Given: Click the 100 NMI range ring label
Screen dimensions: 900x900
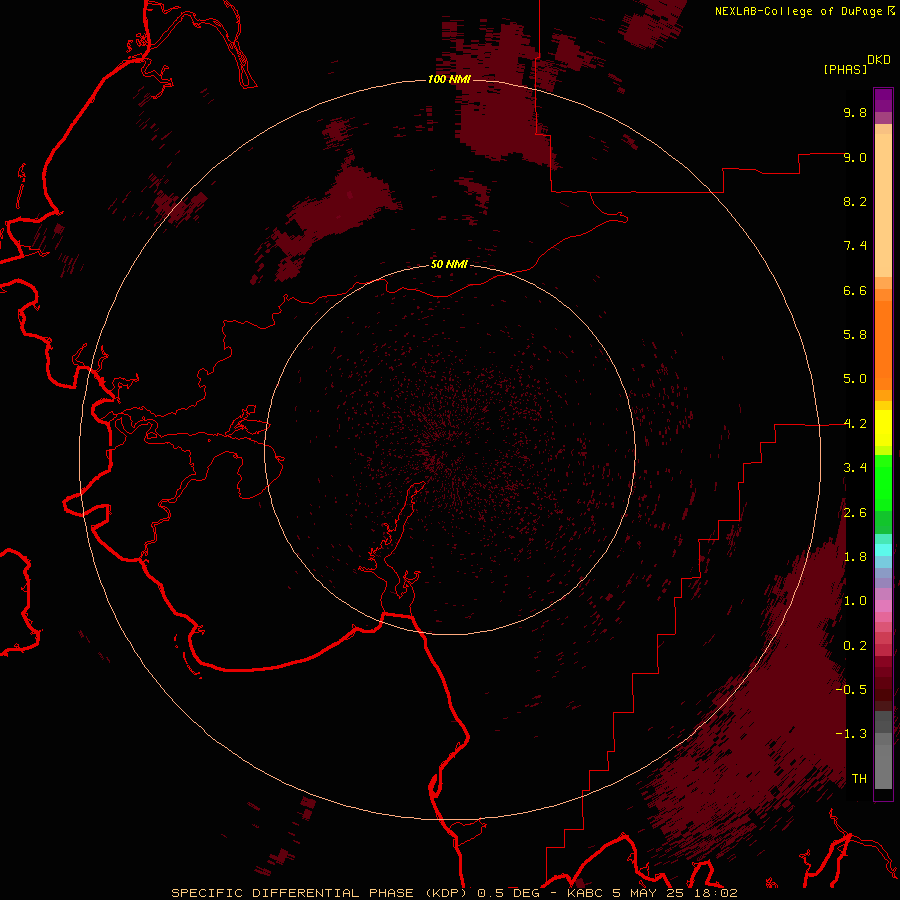Looking at the screenshot, I should 449,79.
